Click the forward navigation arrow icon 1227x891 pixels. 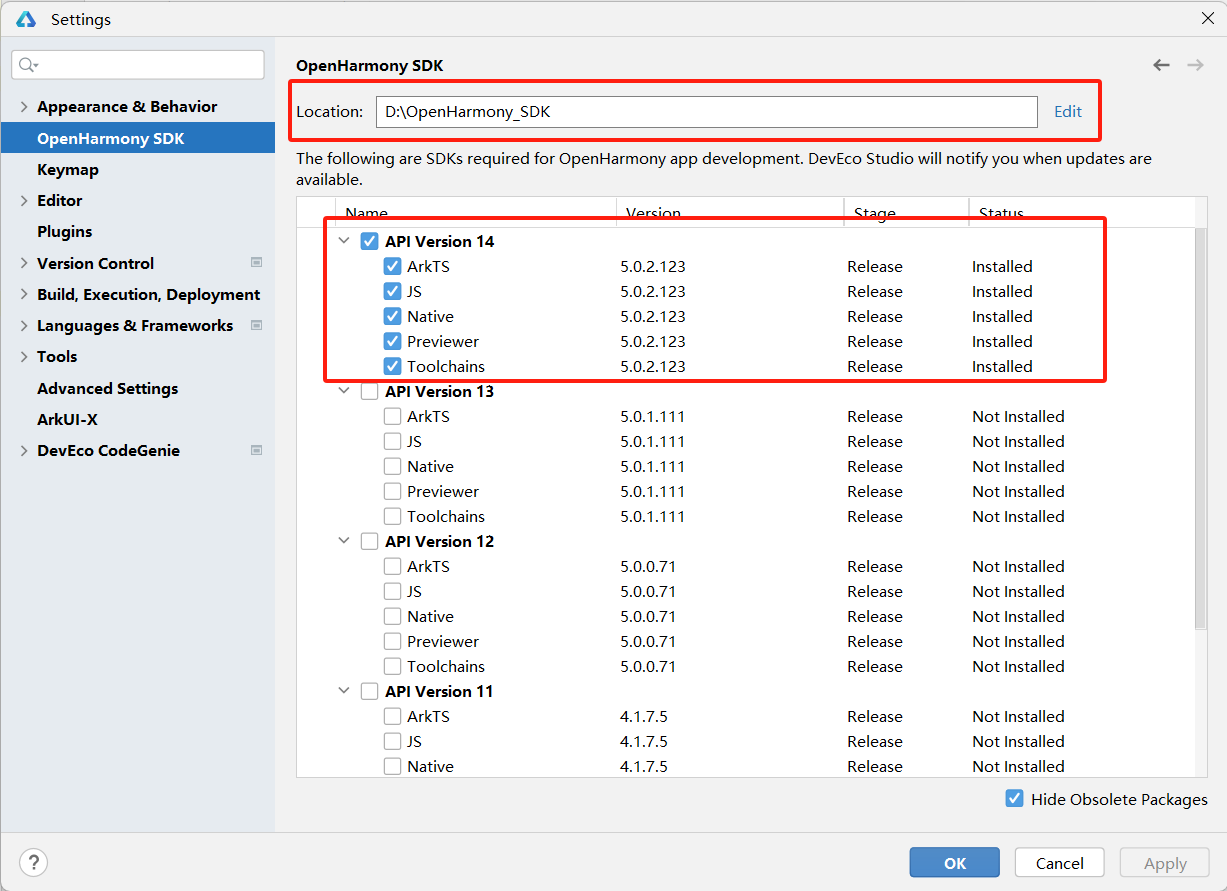[x=1195, y=65]
